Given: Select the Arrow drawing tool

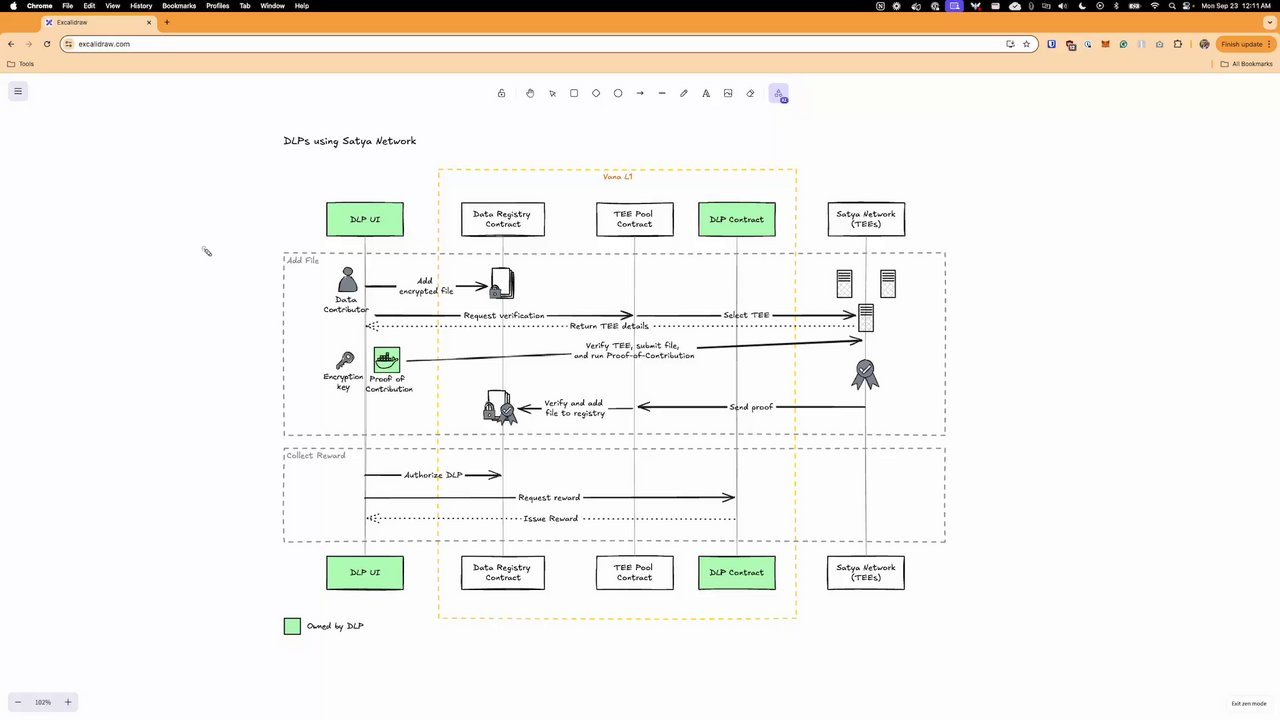Looking at the screenshot, I should (640, 93).
